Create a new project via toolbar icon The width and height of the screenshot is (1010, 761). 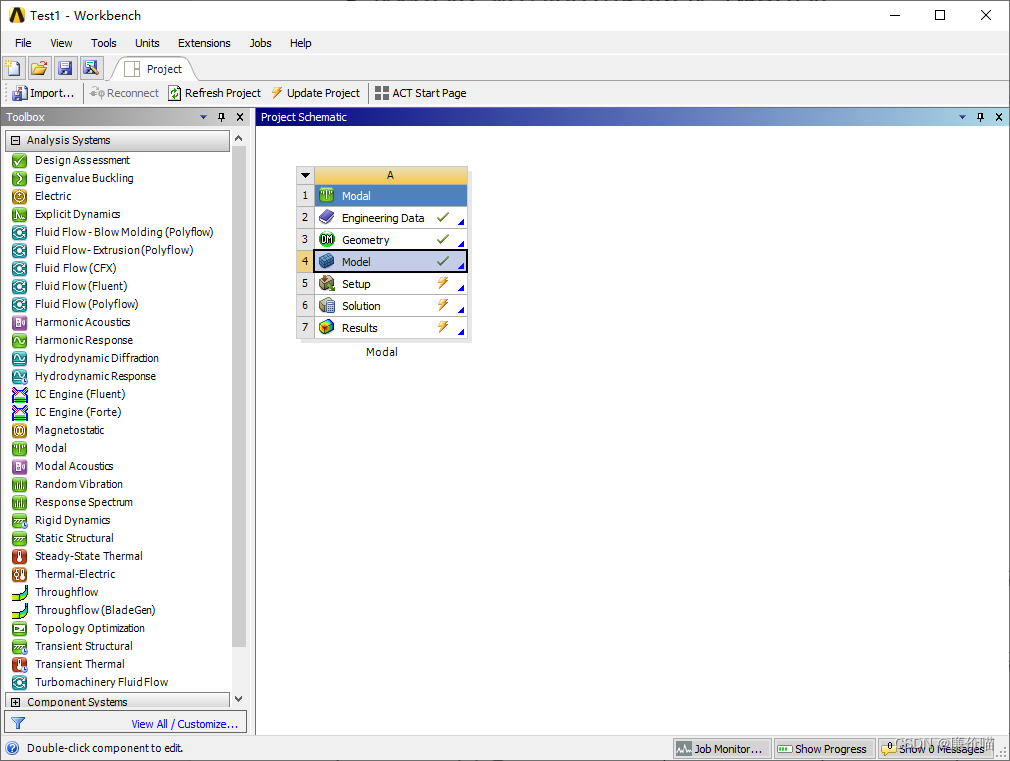(x=13, y=68)
